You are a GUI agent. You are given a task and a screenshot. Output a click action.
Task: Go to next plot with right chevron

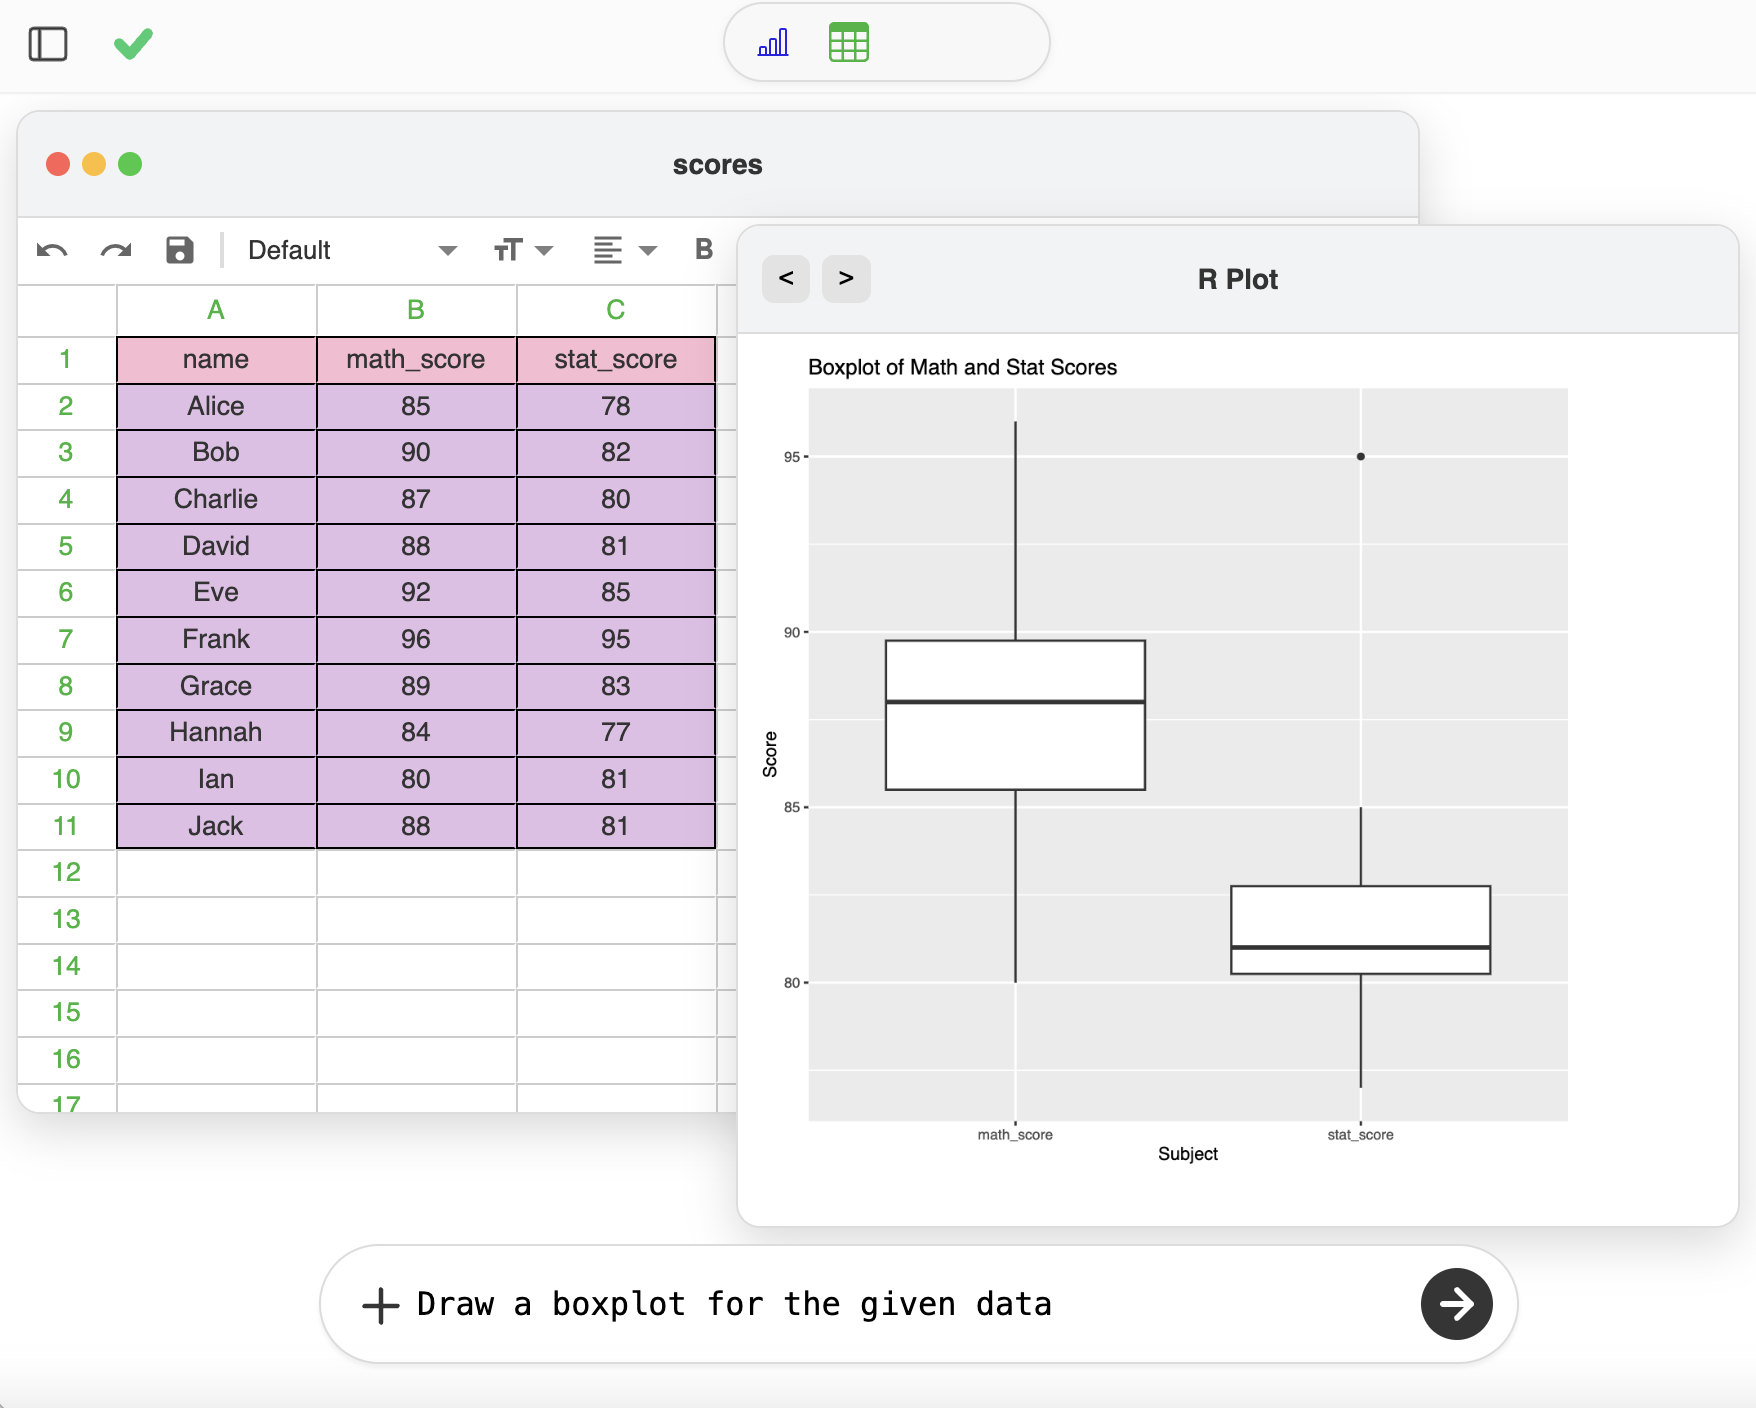tap(846, 279)
